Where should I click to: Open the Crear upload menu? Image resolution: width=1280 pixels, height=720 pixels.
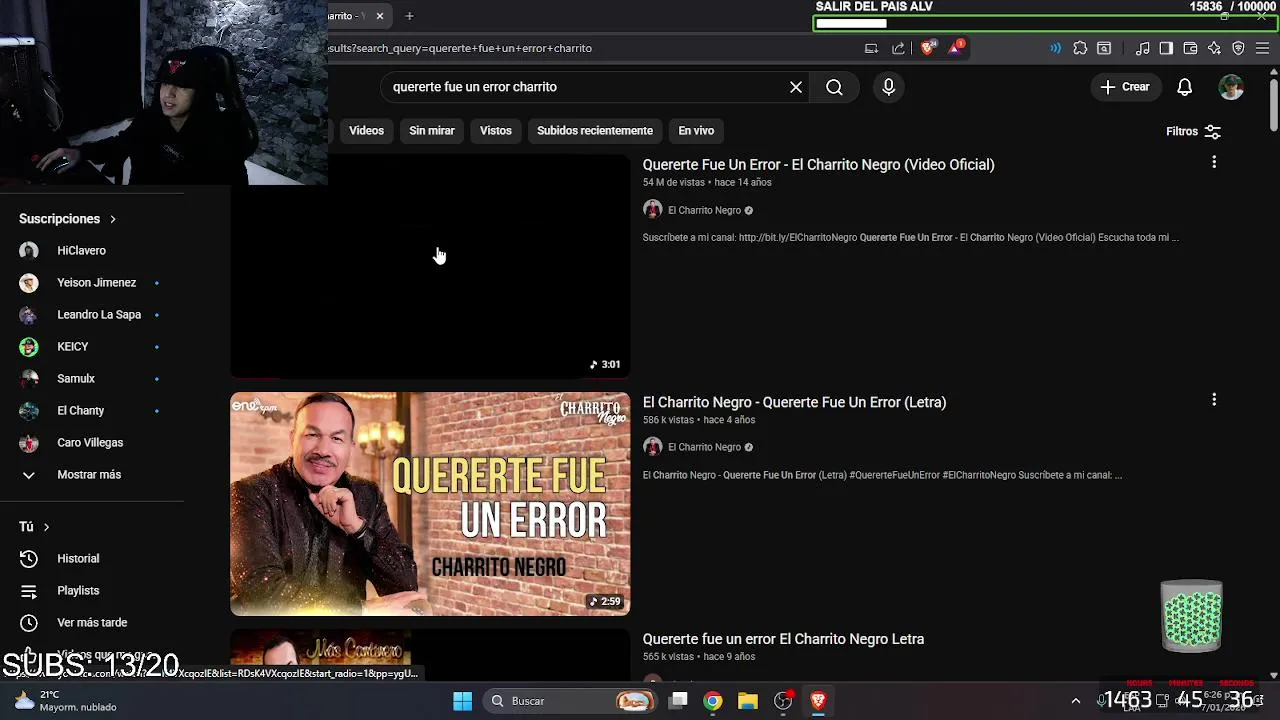point(1125,87)
